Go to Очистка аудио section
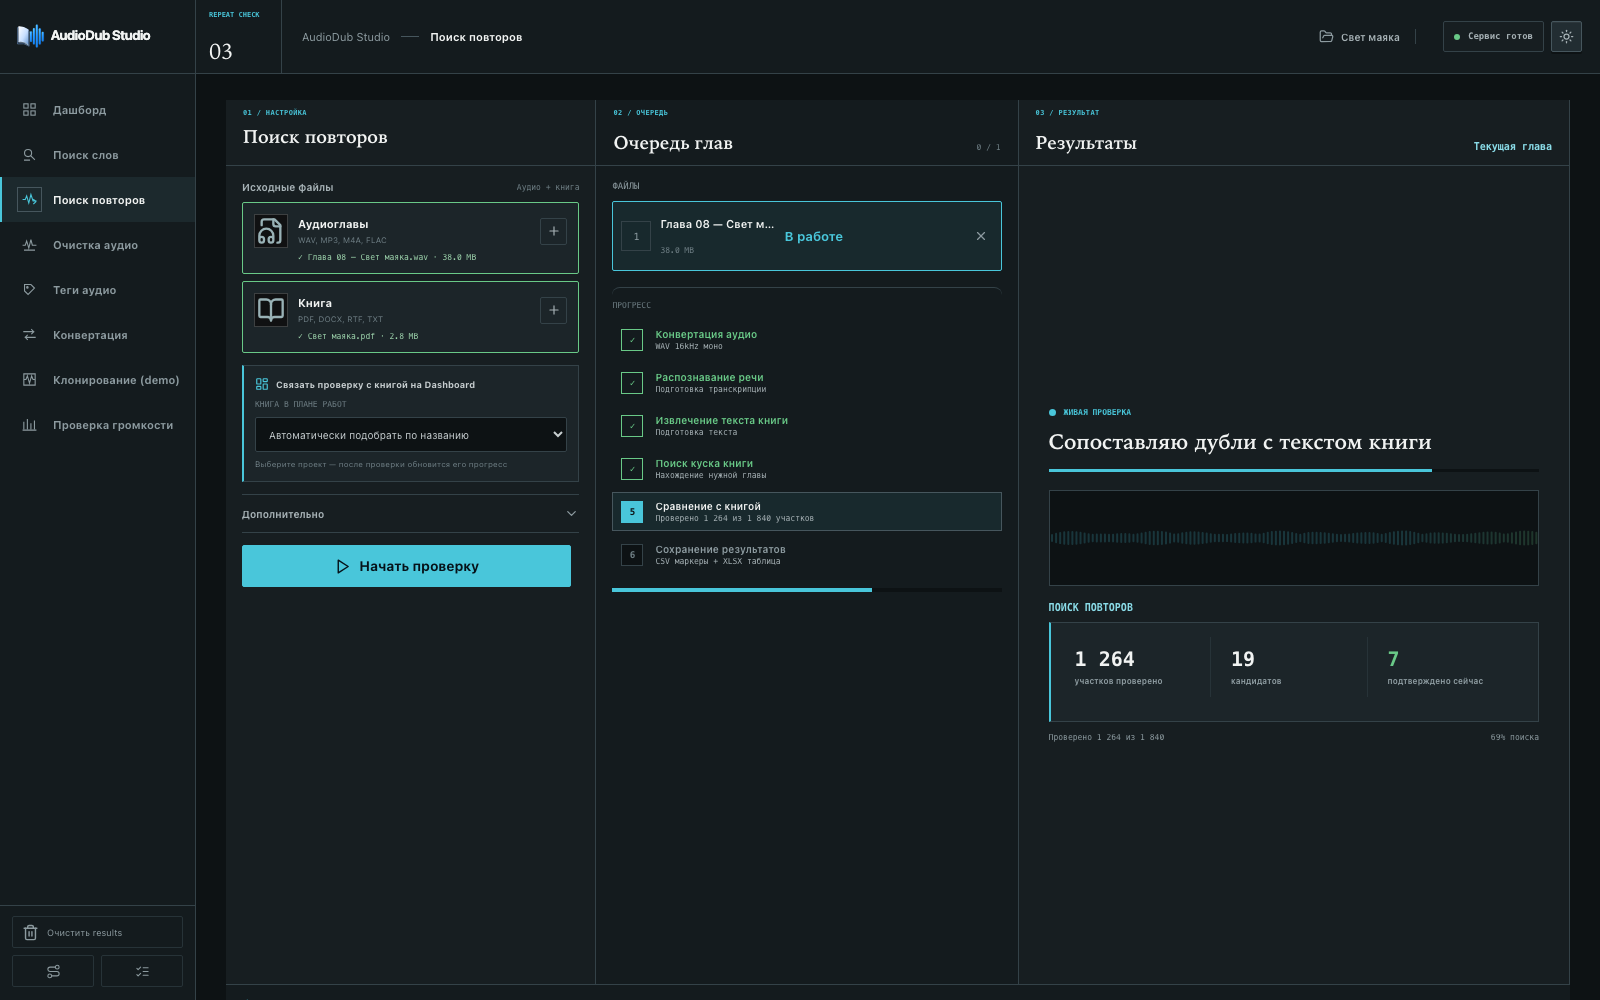Image resolution: width=1600 pixels, height=1000 pixels. click(97, 245)
